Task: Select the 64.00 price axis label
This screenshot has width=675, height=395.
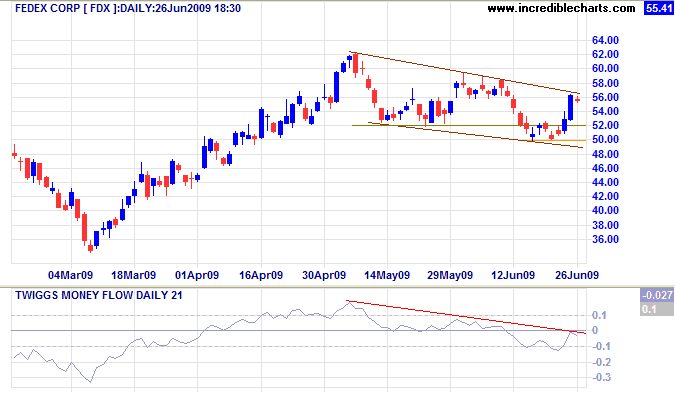Action: click(605, 40)
